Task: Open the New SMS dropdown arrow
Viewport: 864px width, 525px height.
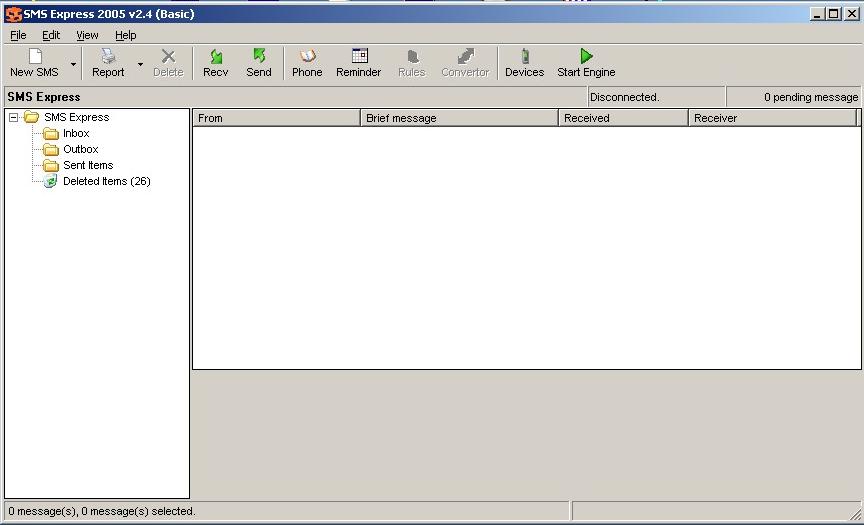Action: tap(73, 64)
